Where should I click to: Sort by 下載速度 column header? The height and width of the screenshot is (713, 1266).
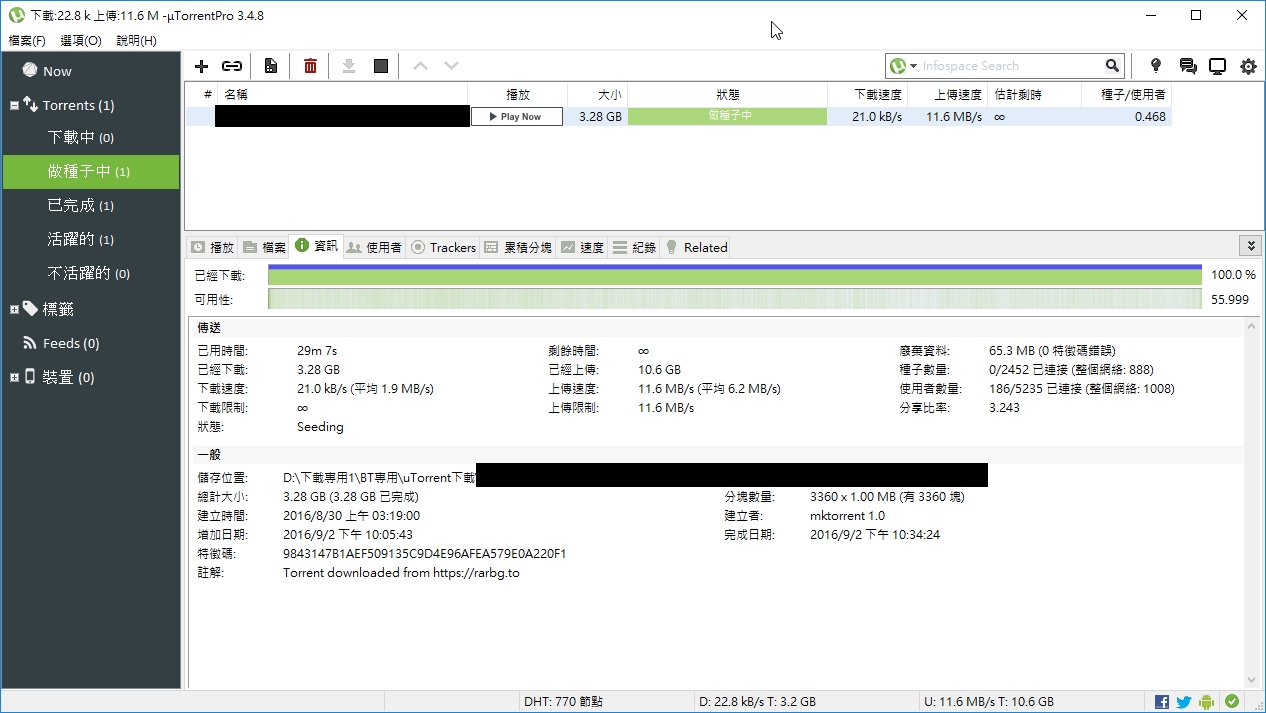[868, 94]
